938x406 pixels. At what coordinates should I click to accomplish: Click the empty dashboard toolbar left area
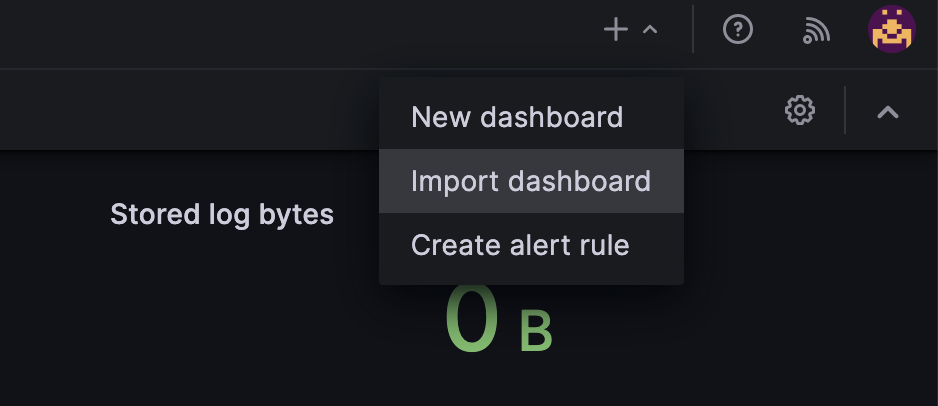[x=180, y=110]
